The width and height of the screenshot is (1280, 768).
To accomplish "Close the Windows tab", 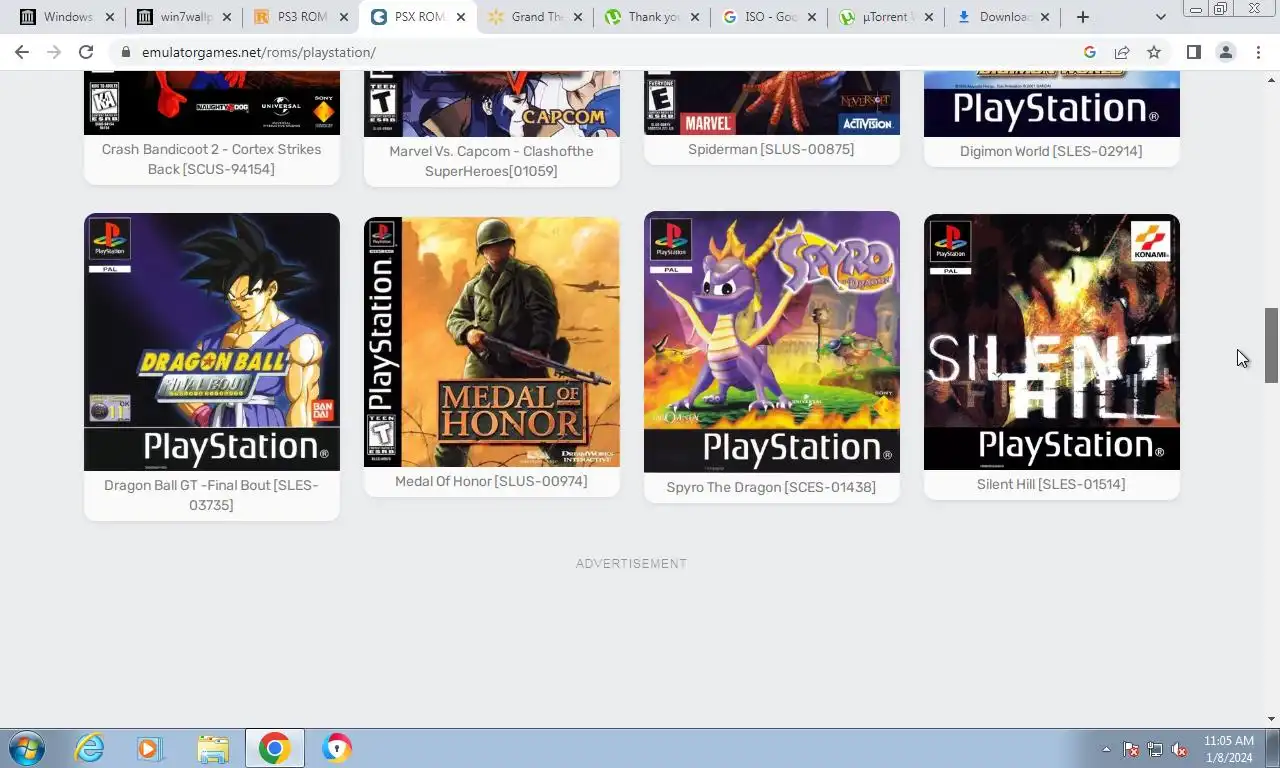I will [x=110, y=17].
